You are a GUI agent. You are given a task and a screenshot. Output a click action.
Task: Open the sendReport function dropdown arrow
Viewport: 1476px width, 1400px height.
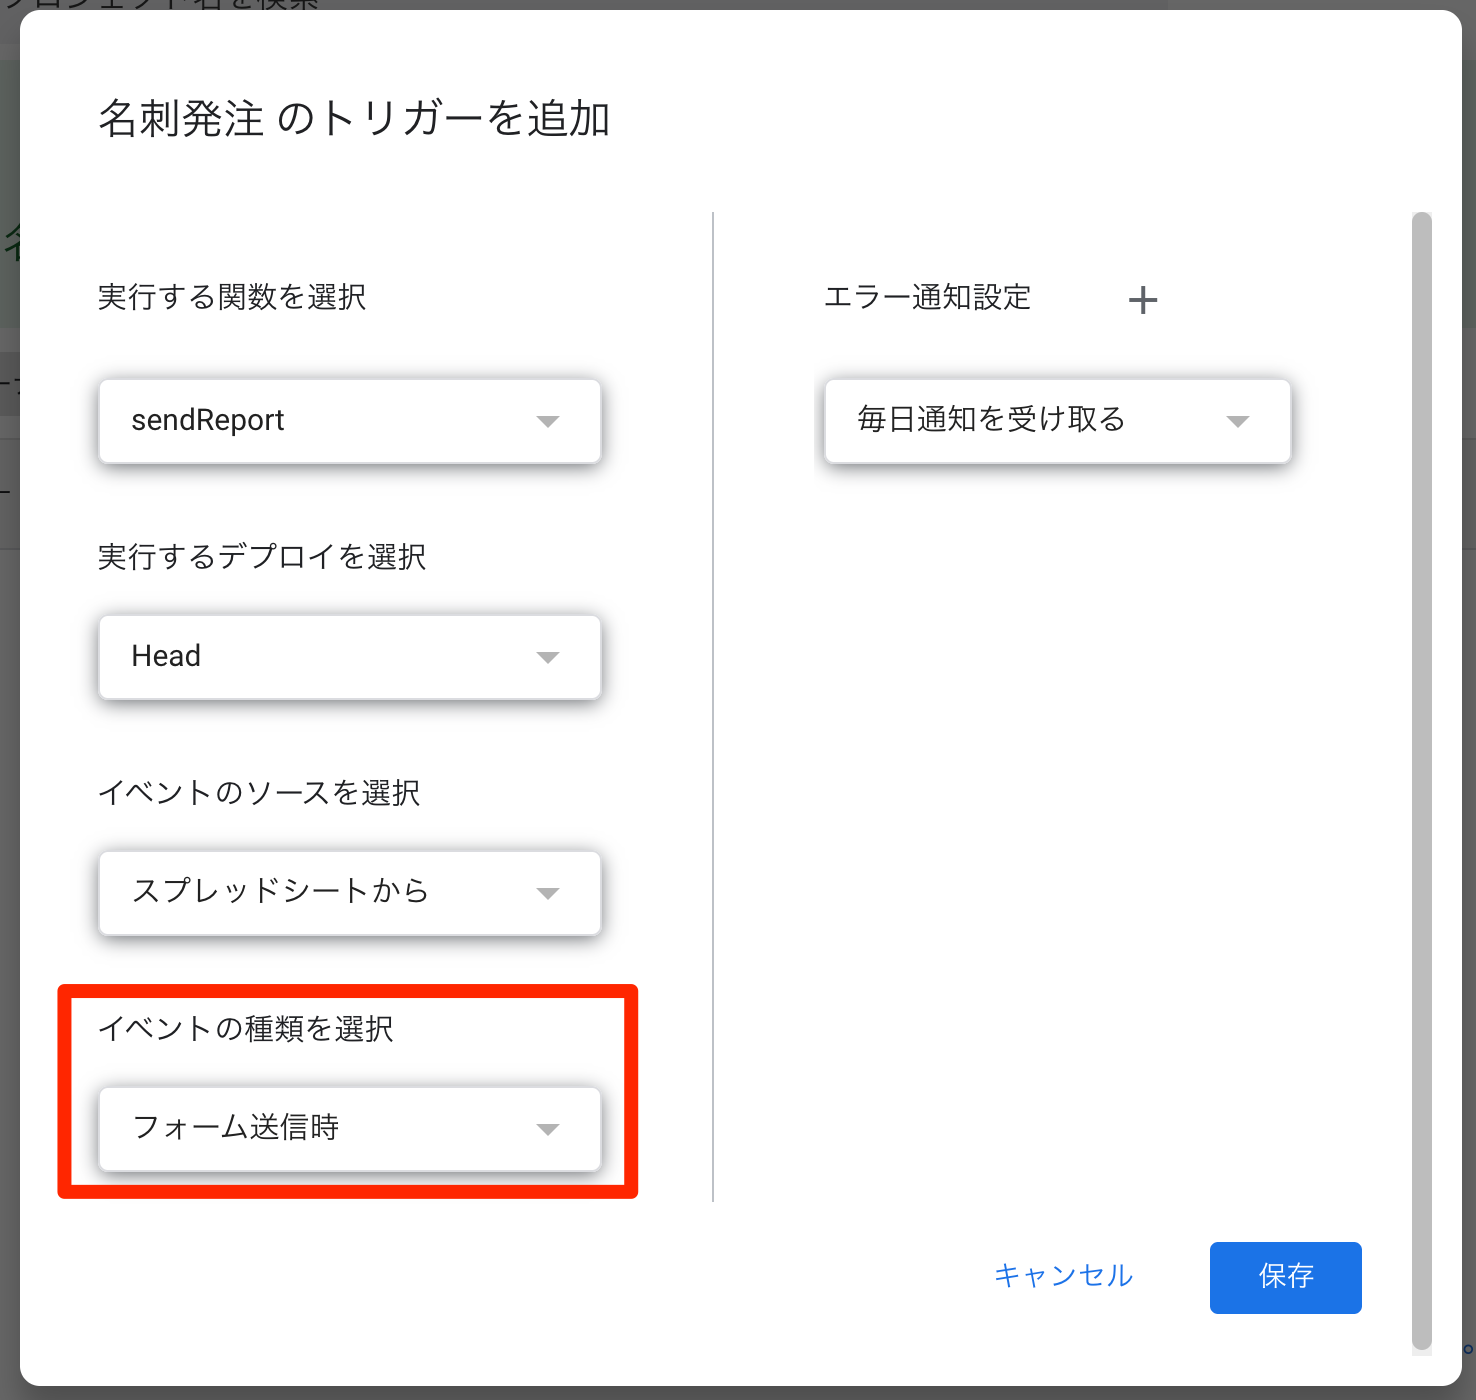click(547, 421)
